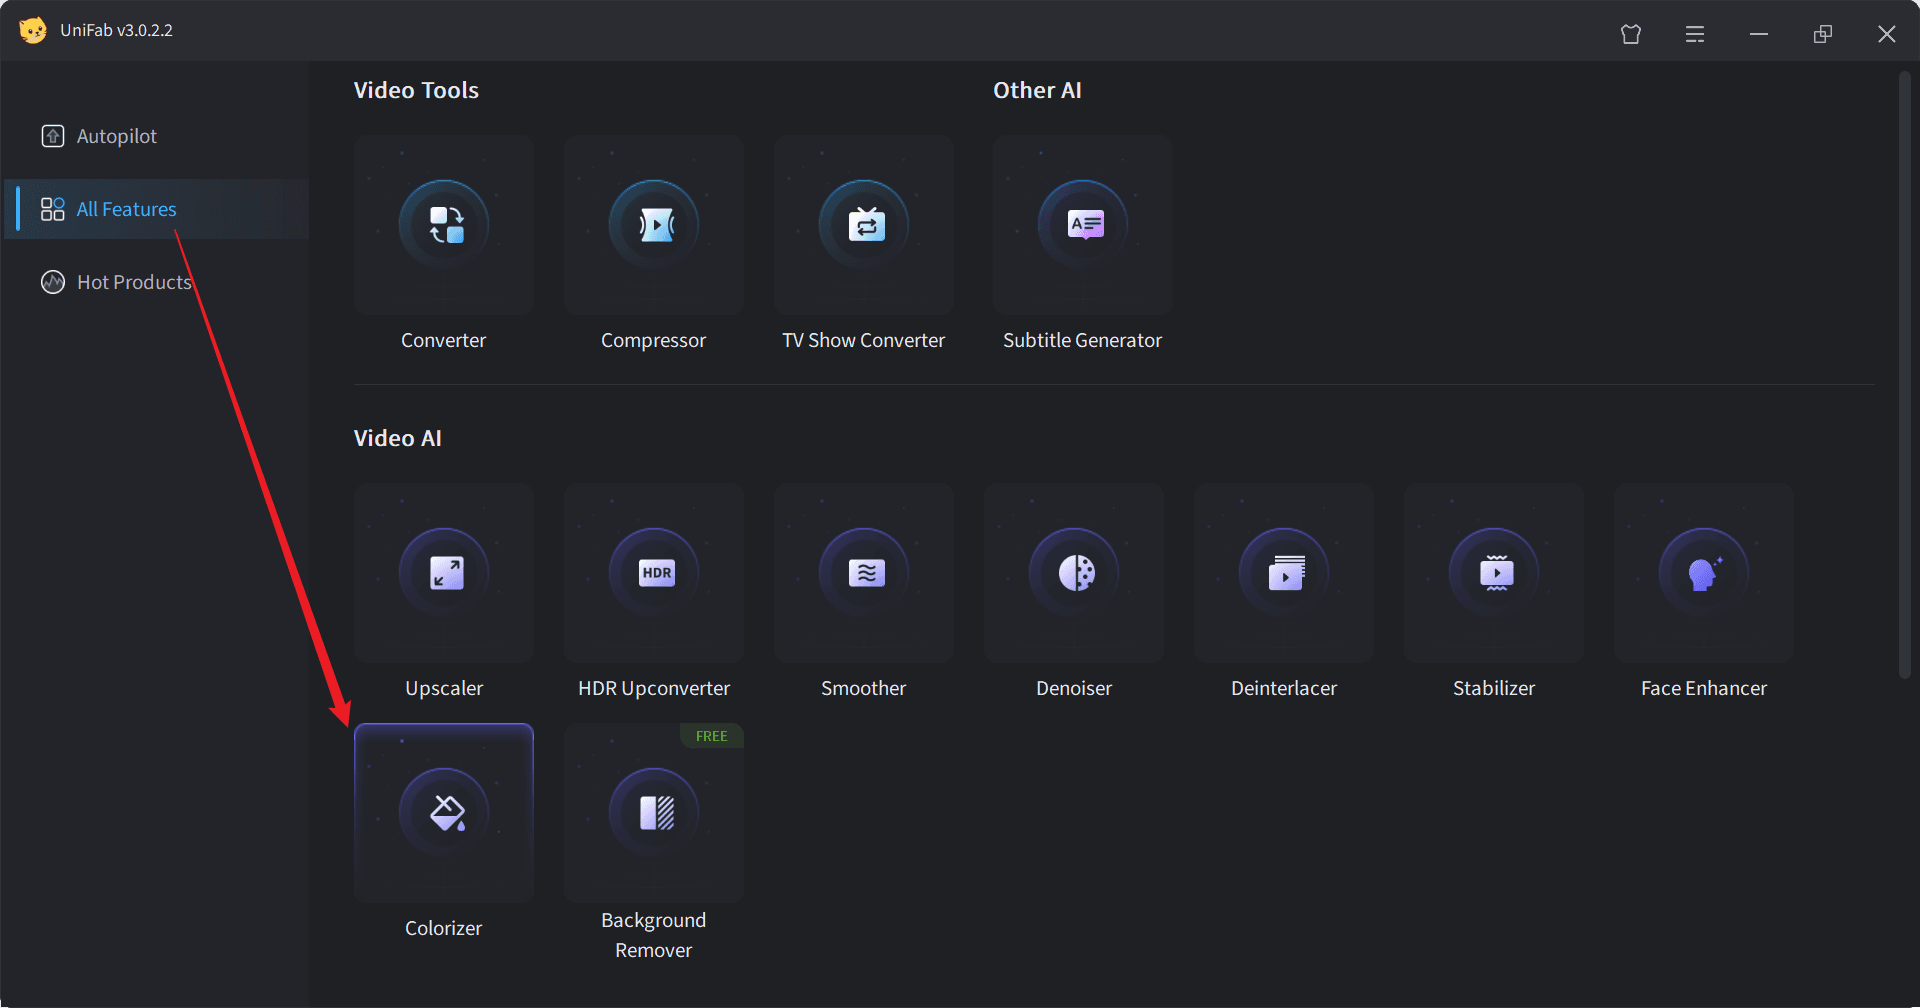Choose the Smoother tool icon
The width and height of the screenshot is (1920, 1008).
[x=864, y=573]
